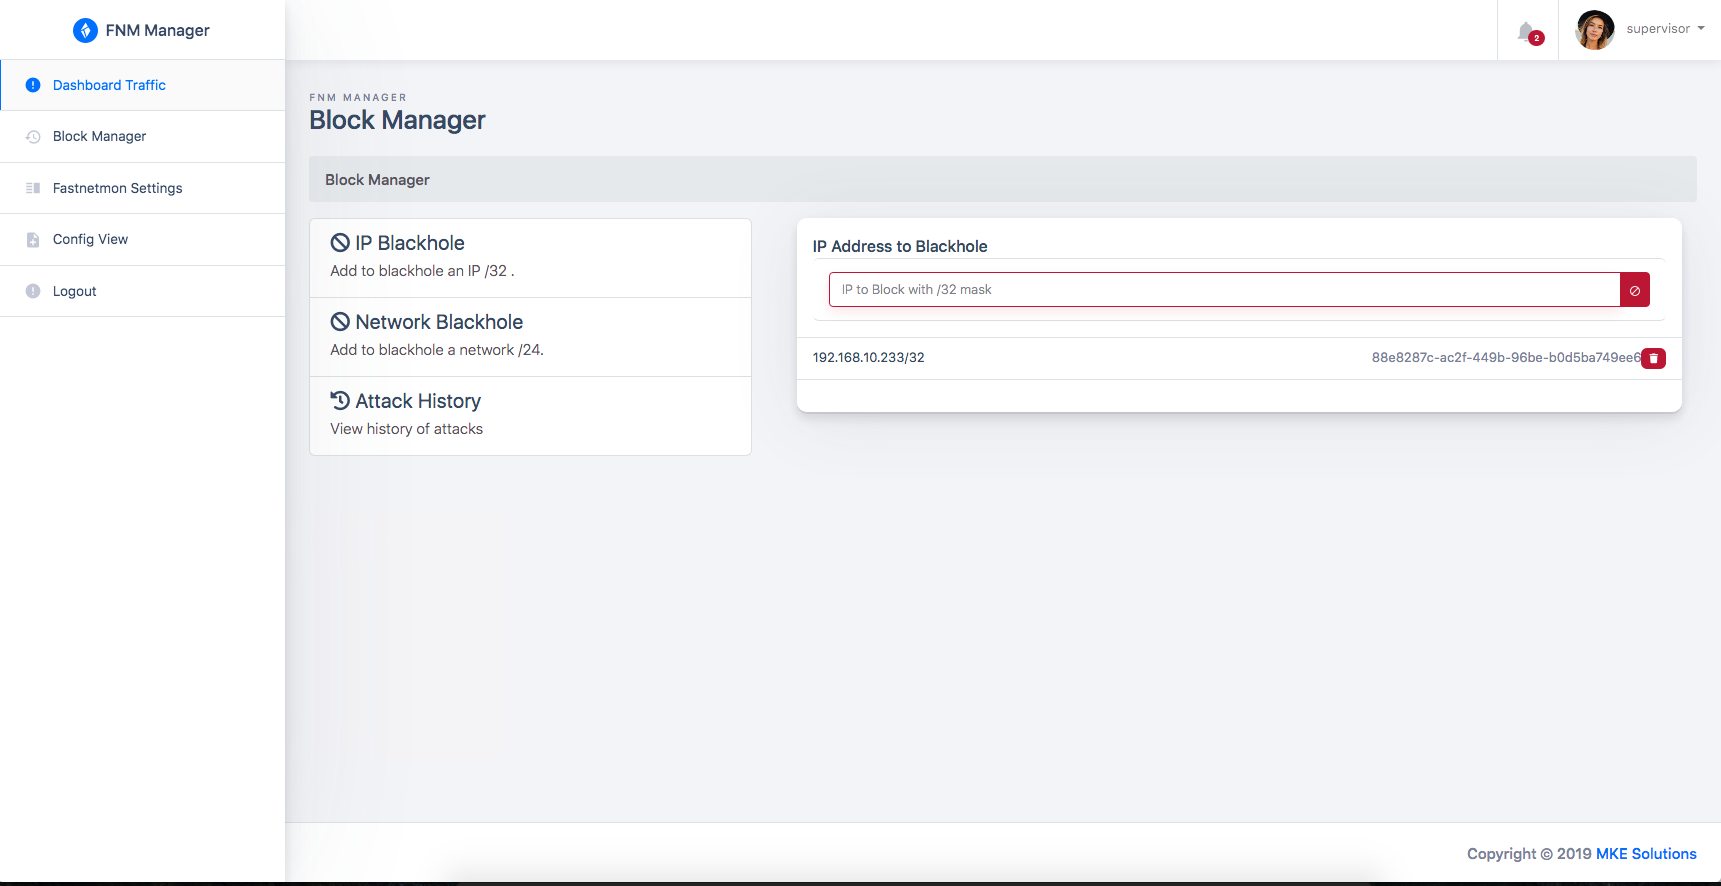Click the FNM Manager logo icon

click(85, 30)
